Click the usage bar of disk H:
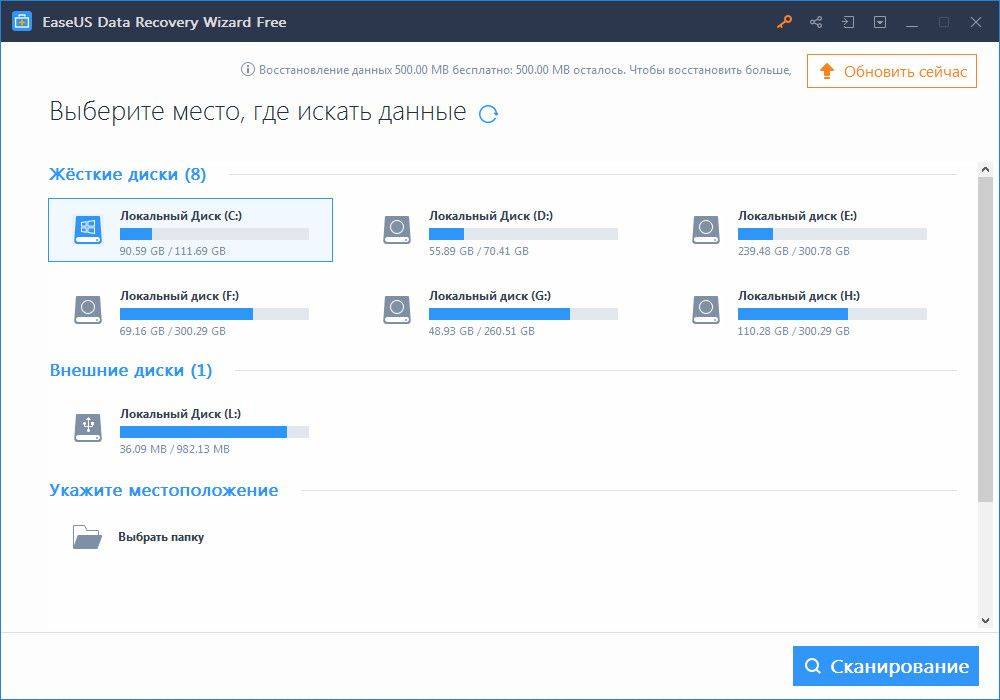 pyautogui.click(x=832, y=314)
